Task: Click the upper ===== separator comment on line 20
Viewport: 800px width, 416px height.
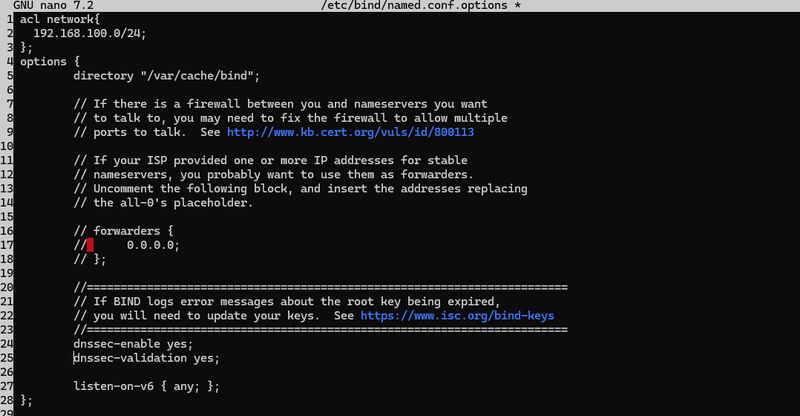Action: coord(320,288)
